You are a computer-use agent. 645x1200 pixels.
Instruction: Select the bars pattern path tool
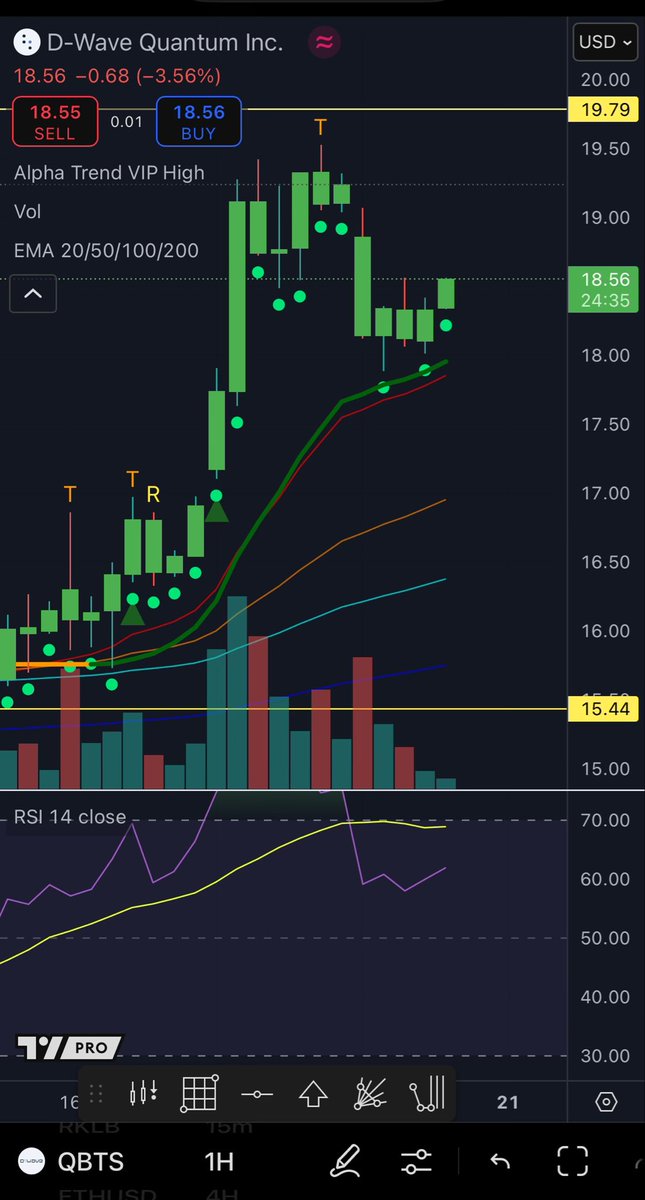click(x=427, y=1095)
